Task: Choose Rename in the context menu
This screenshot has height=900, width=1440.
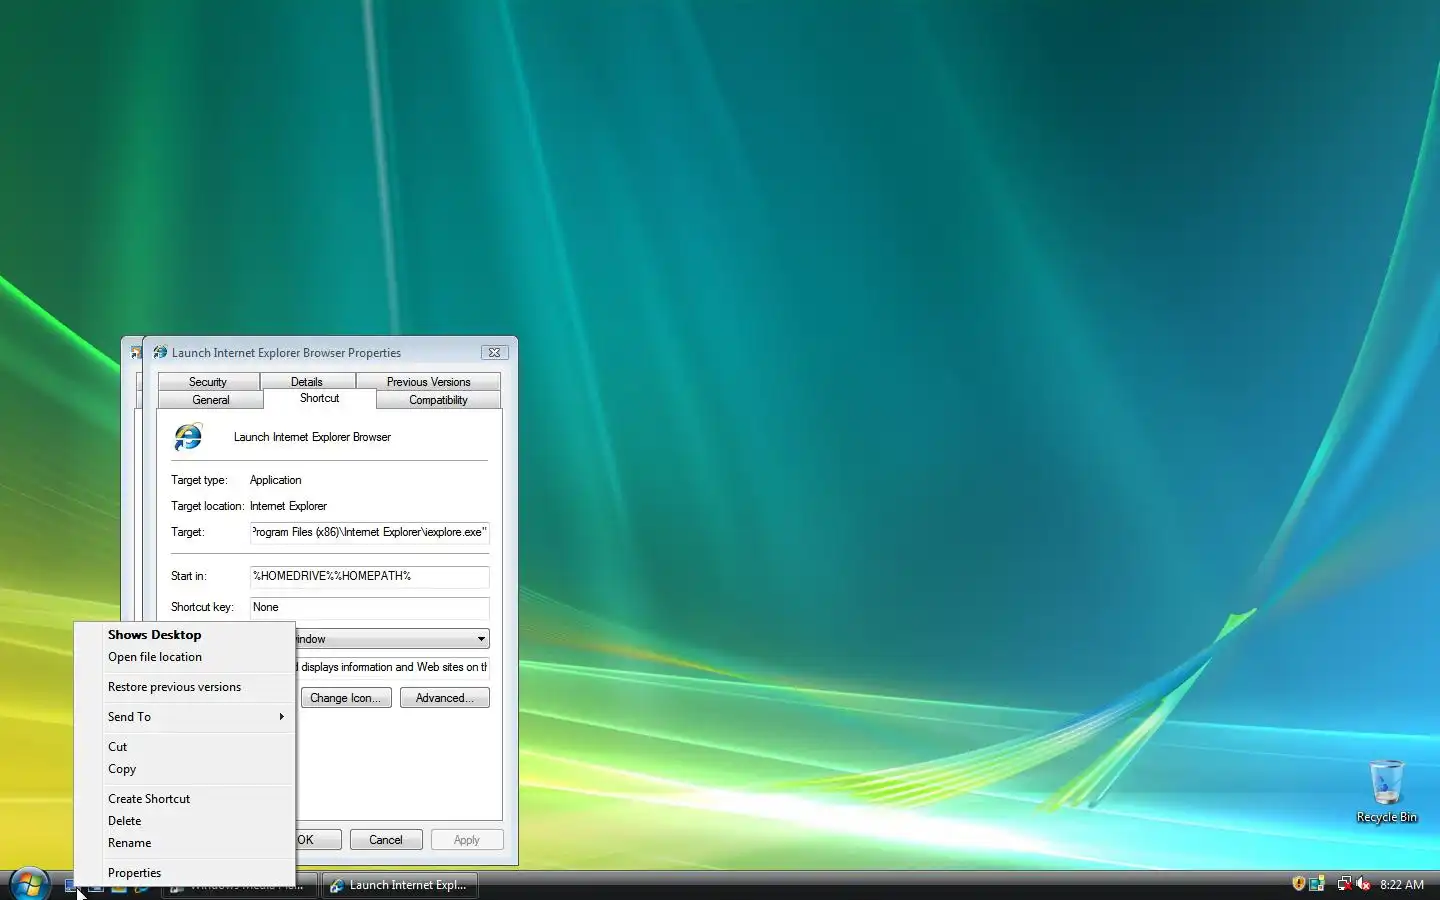Action: (185, 843)
